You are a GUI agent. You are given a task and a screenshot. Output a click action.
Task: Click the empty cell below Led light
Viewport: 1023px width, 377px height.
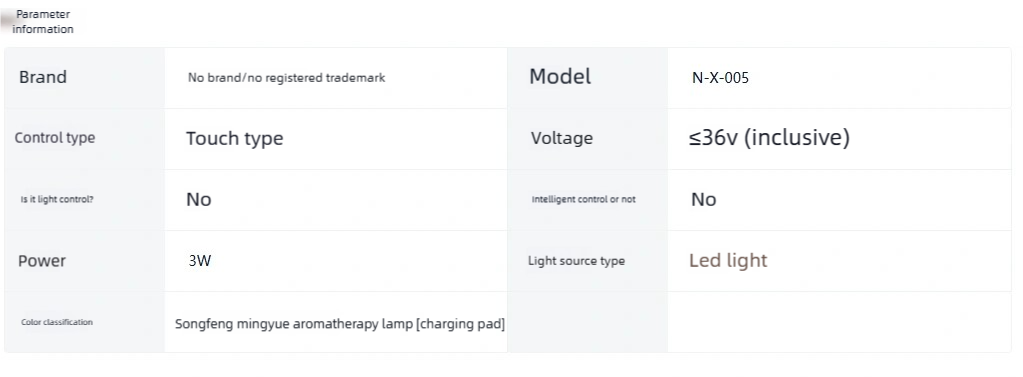839,322
